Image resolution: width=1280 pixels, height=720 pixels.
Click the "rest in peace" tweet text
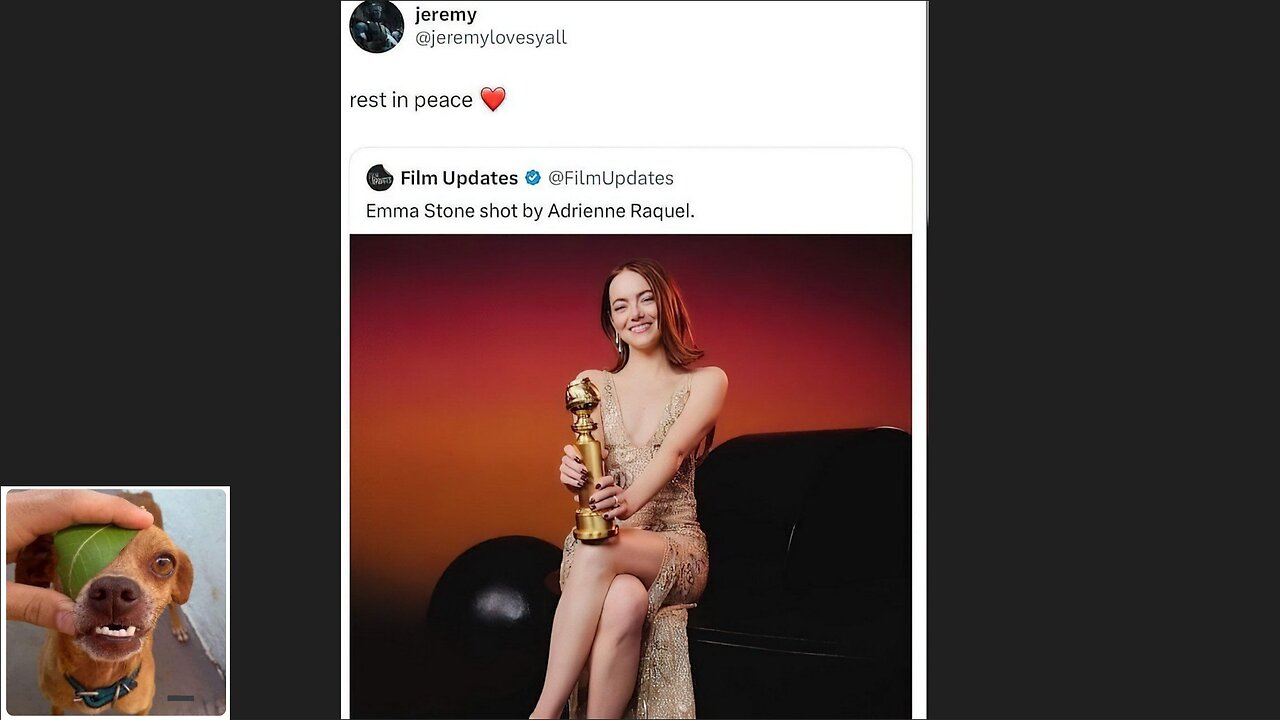pos(411,100)
